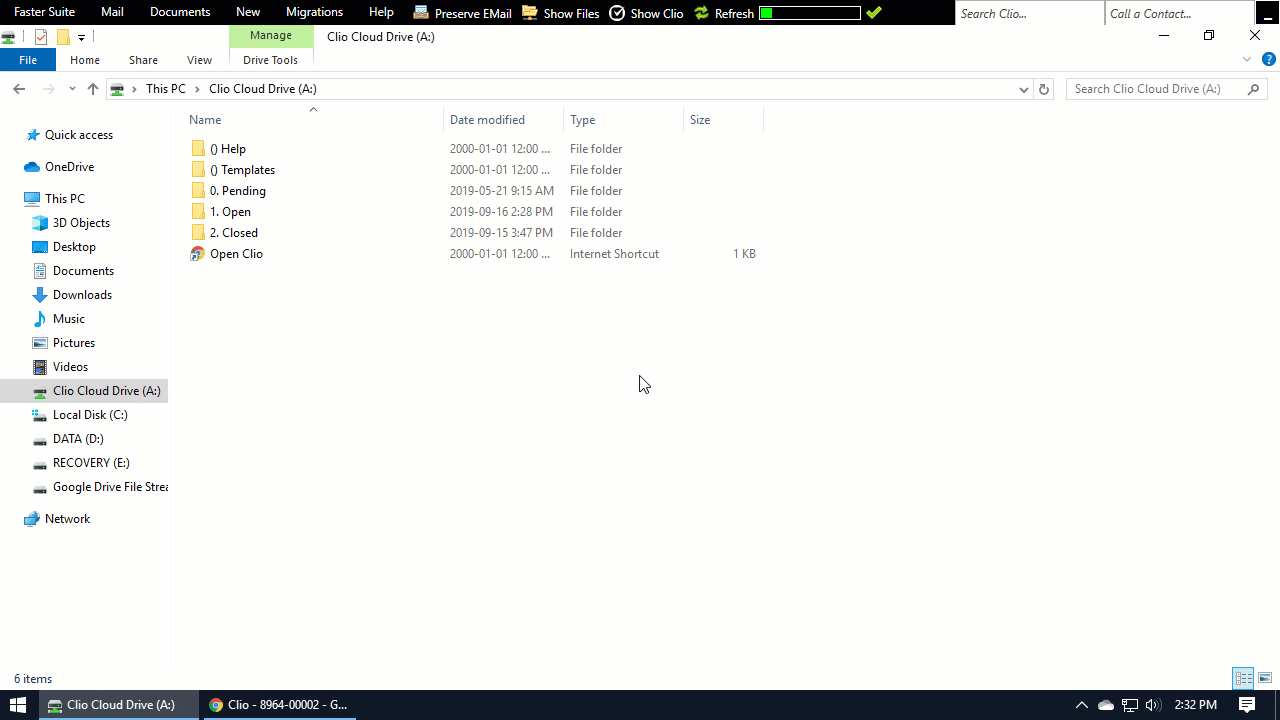Expand the chevron after This PC breadcrumb
The height and width of the screenshot is (720, 1280).
[x=198, y=89]
